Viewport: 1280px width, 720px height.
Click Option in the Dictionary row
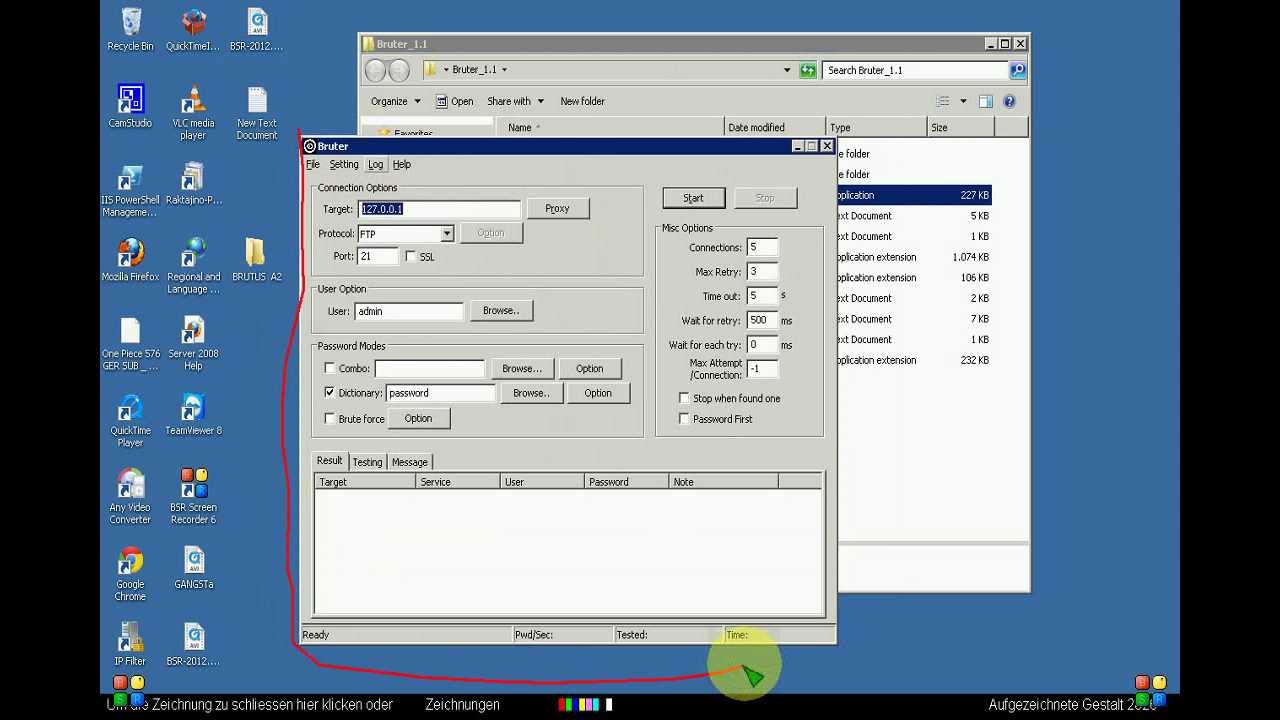598,393
